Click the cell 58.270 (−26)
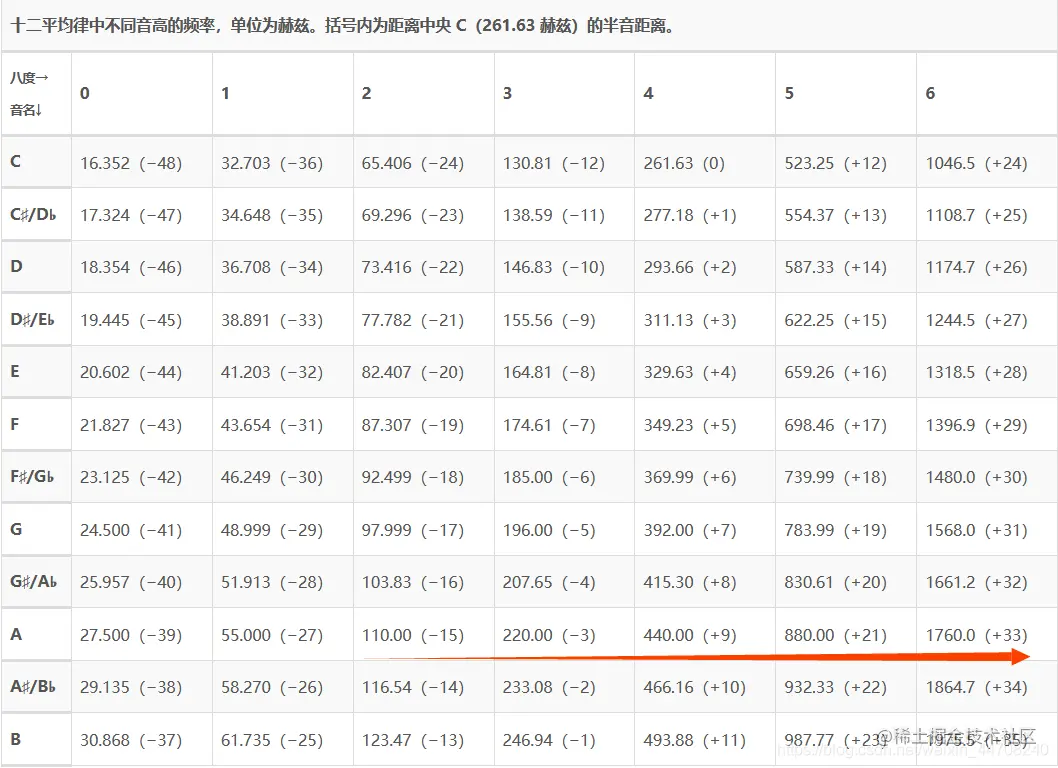 [x=283, y=686]
